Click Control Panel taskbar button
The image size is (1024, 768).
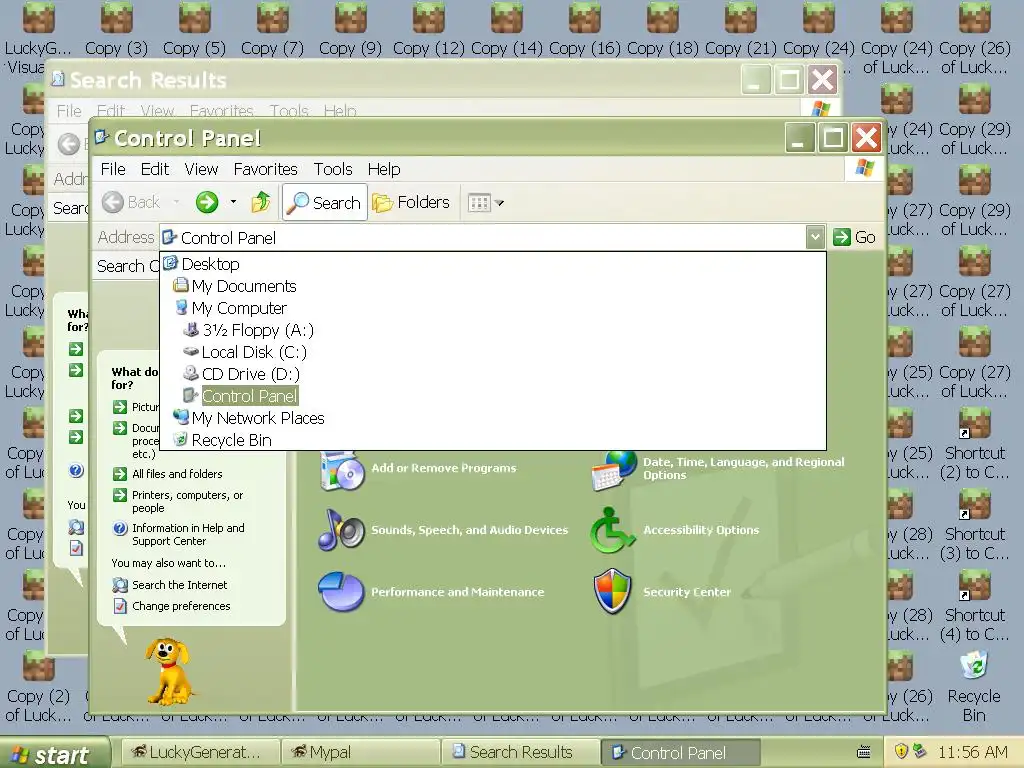click(x=680, y=752)
